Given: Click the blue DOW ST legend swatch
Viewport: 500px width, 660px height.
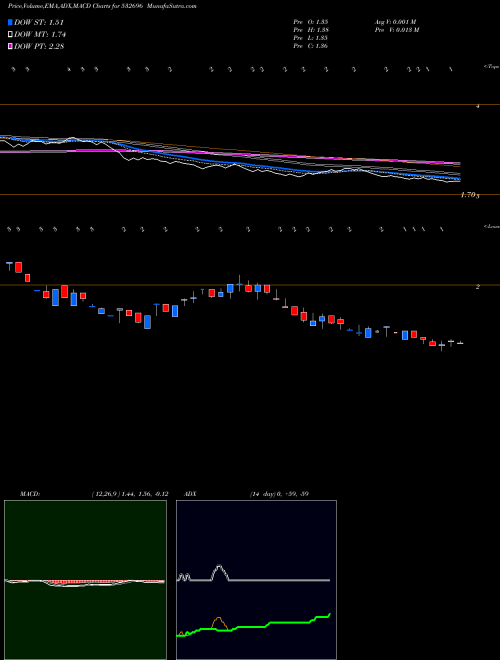Looking at the screenshot, I should pos(10,22).
